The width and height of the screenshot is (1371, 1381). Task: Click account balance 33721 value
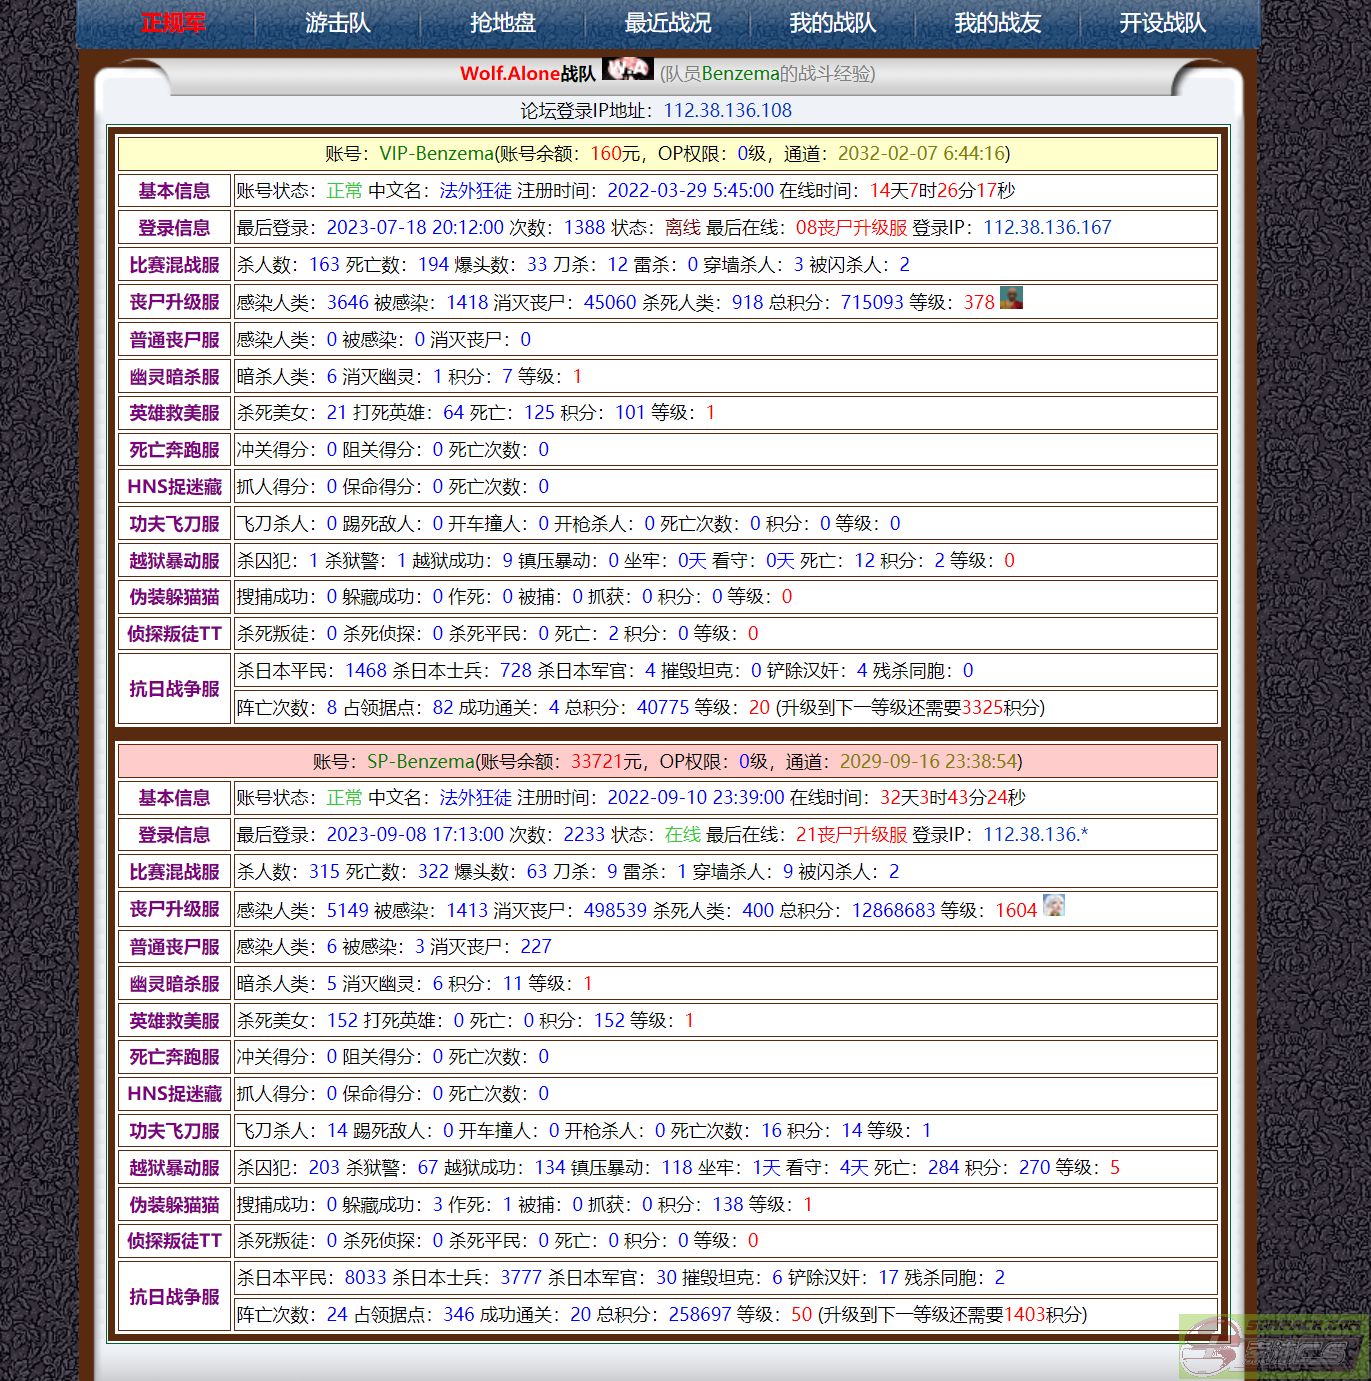point(597,761)
